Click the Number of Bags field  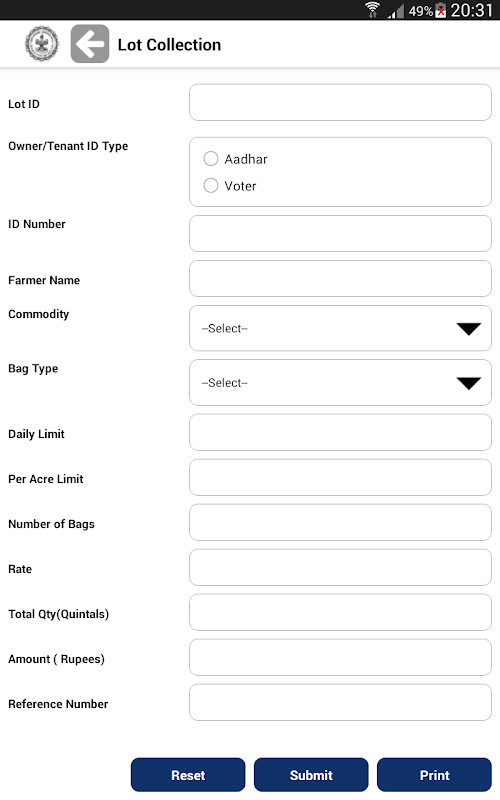point(340,522)
